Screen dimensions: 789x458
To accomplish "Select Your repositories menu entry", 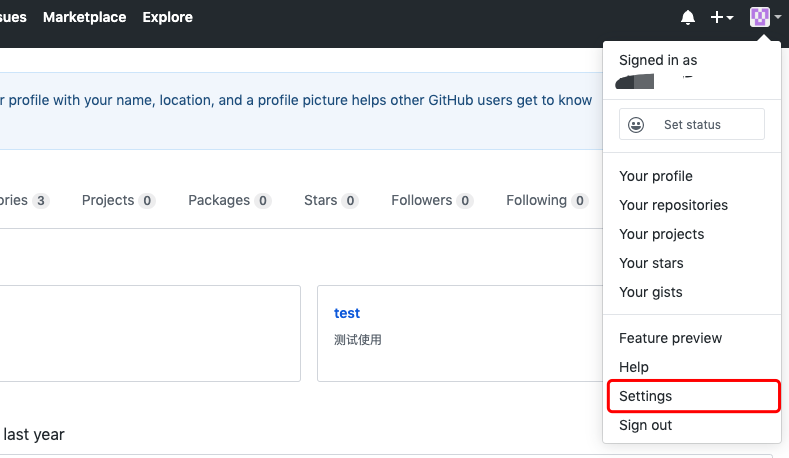I will (x=673, y=205).
